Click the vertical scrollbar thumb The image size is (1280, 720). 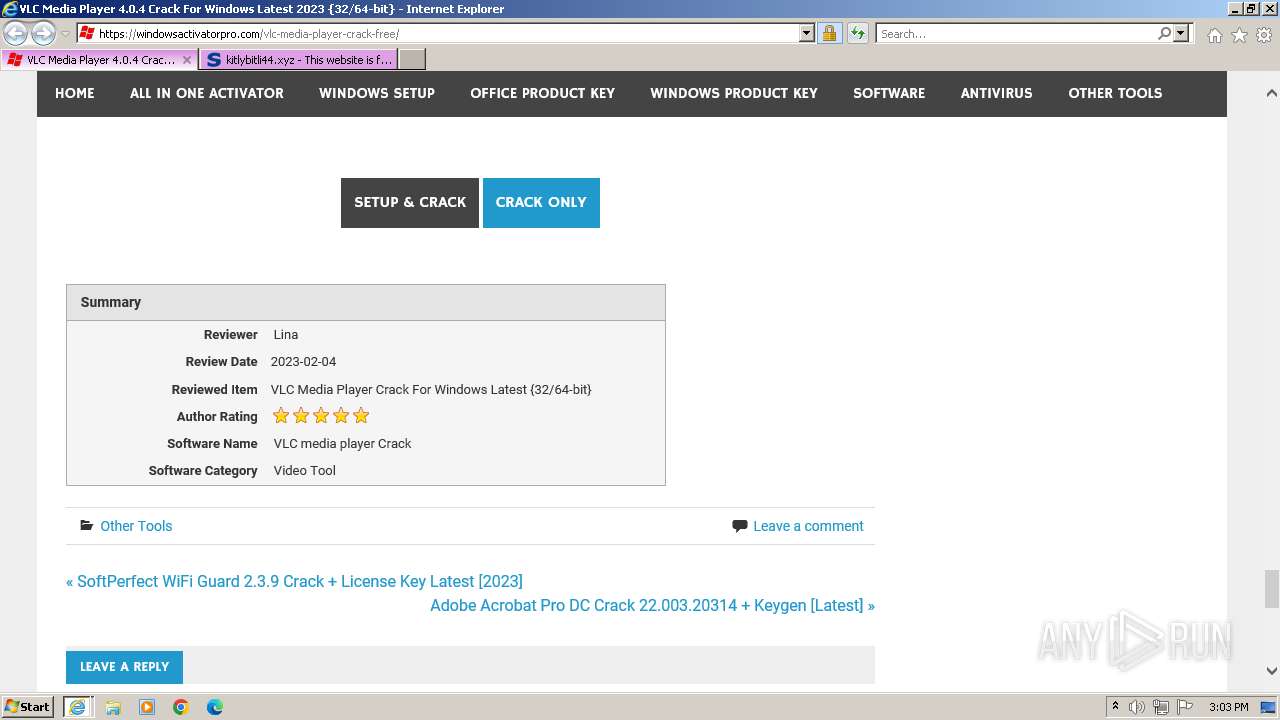click(x=1271, y=589)
